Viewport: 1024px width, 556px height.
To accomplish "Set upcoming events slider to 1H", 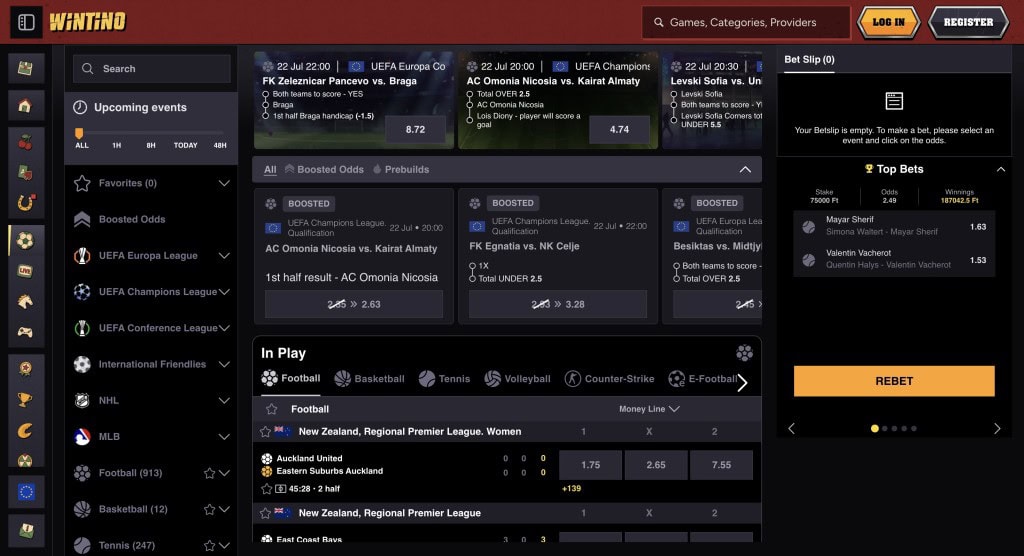I will point(116,146).
